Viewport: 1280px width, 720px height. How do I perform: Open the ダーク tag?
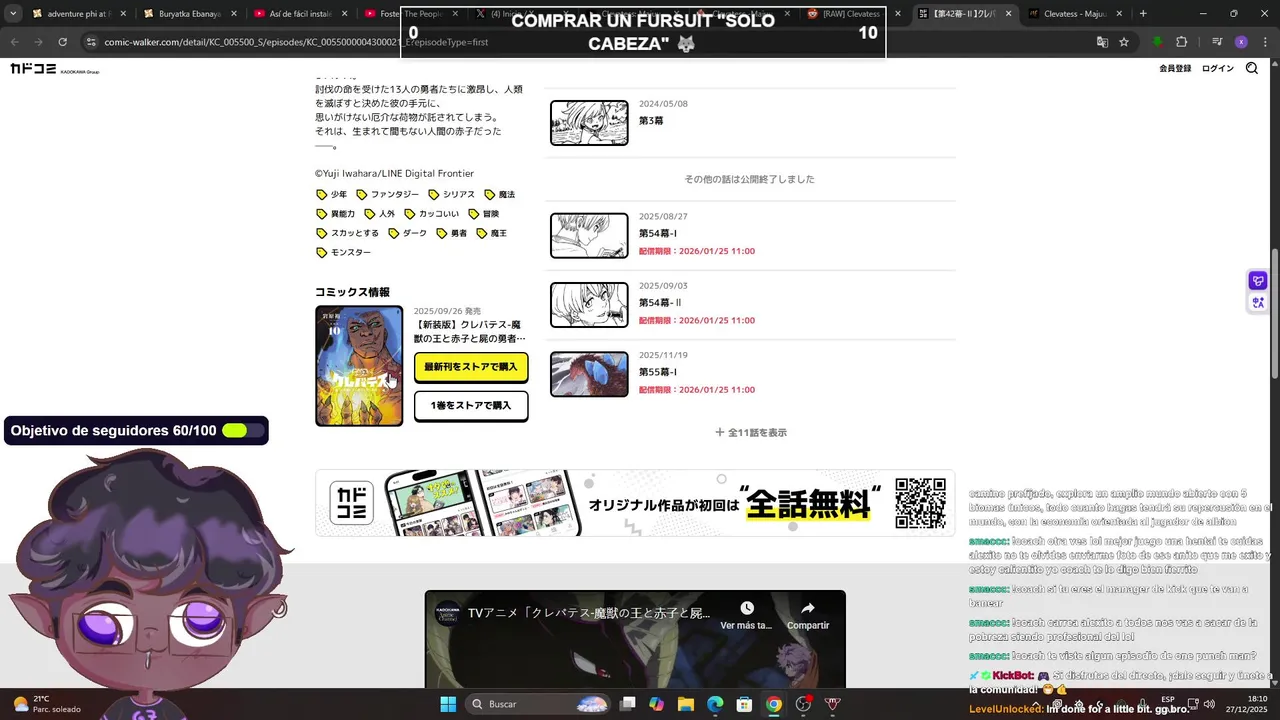pyautogui.click(x=408, y=233)
